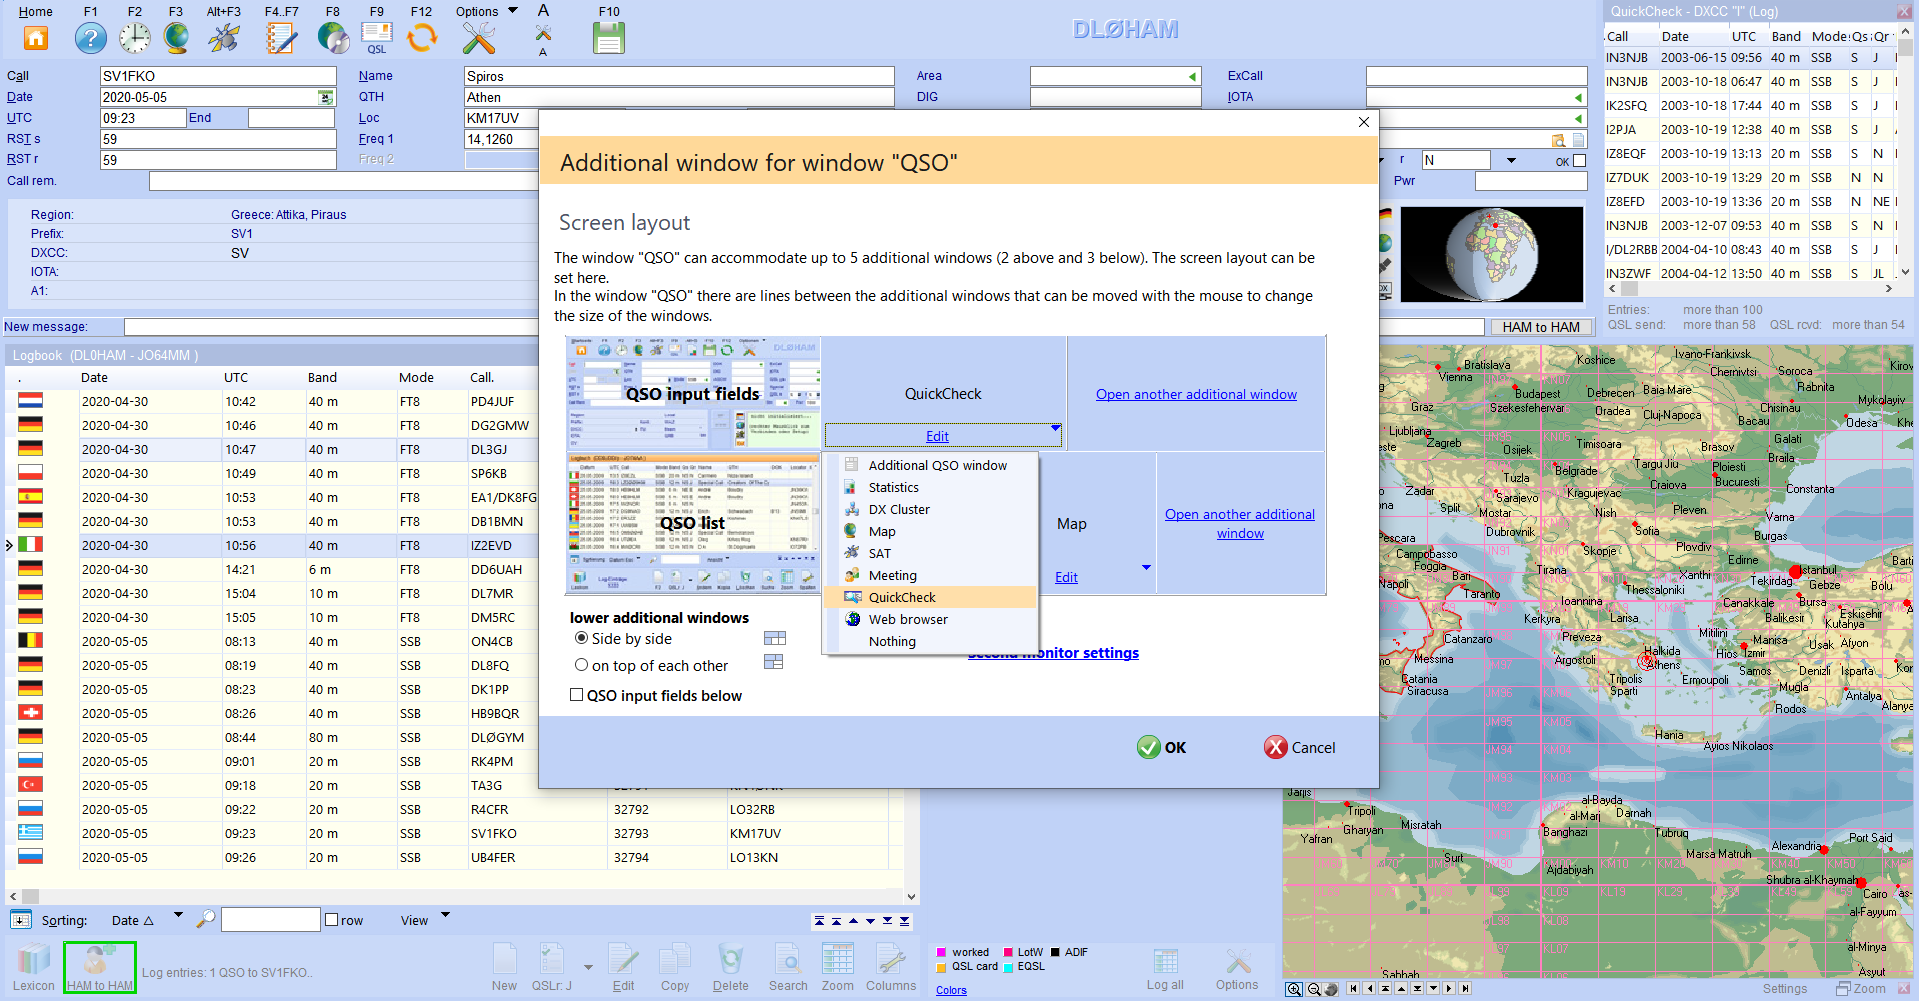The image size is (1919, 1001).
Task: Open the QSLr dropdown arrow
Action: pos(588,967)
